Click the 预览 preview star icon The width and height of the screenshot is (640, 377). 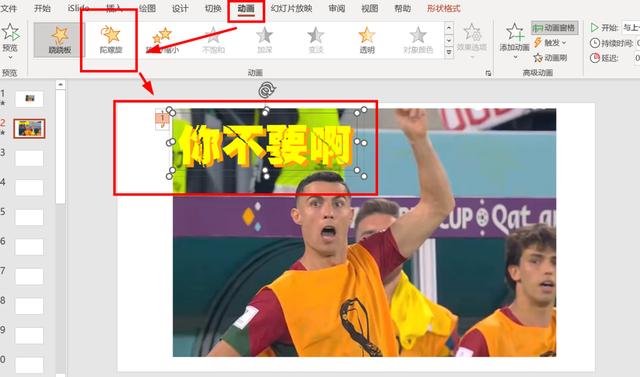coord(10,32)
